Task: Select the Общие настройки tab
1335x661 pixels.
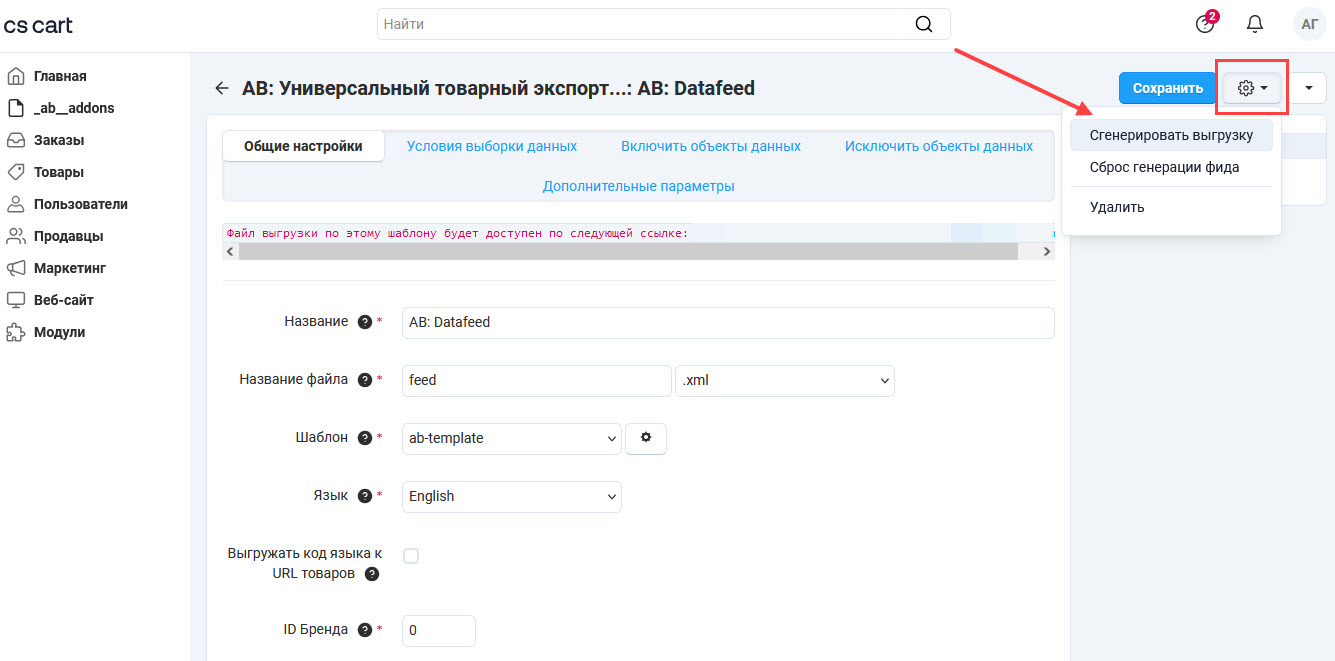Action: pos(303,146)
